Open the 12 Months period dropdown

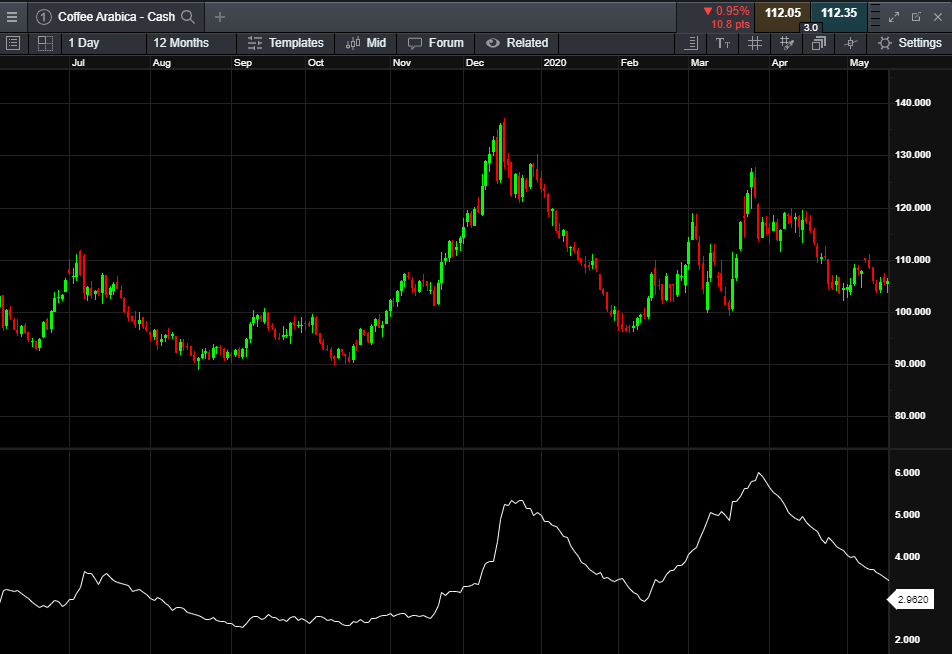pos(191,43)
